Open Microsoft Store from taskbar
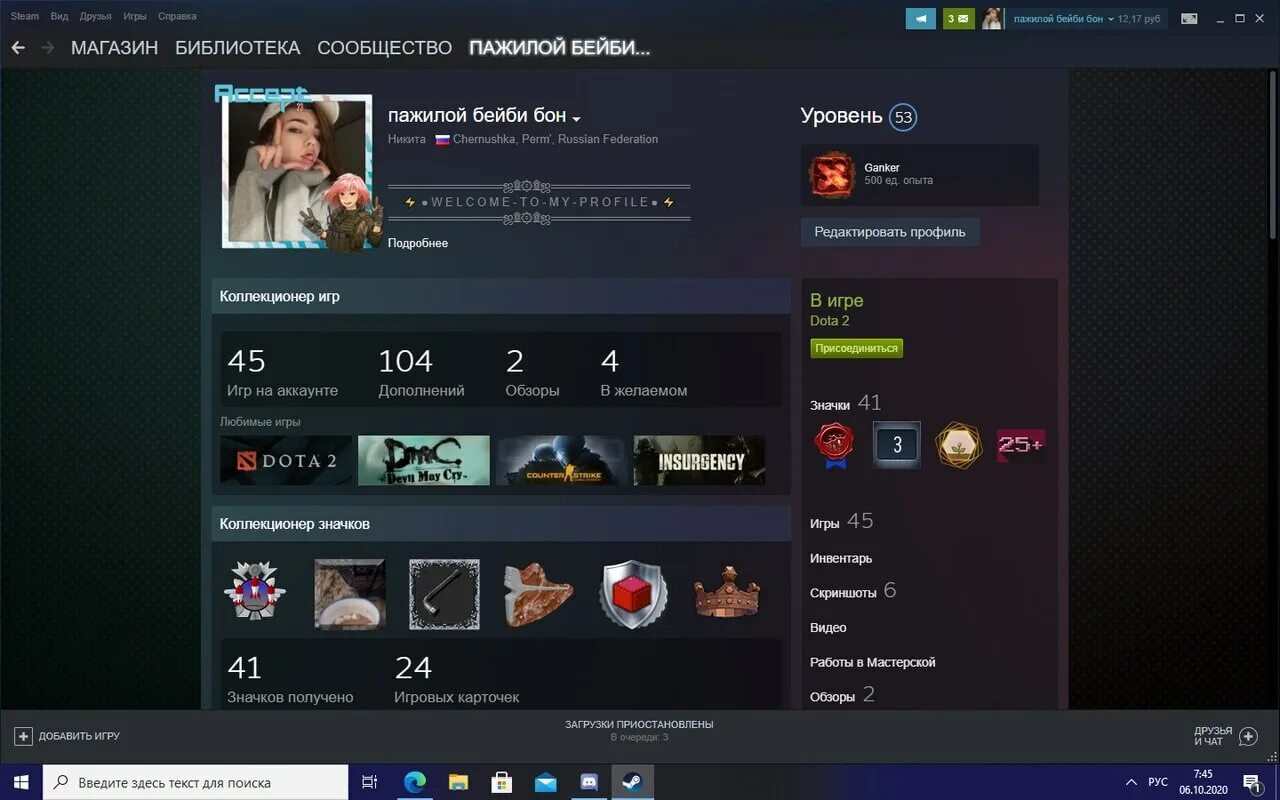The width and height of the screenshot is (1280, 800). point(502,782)
